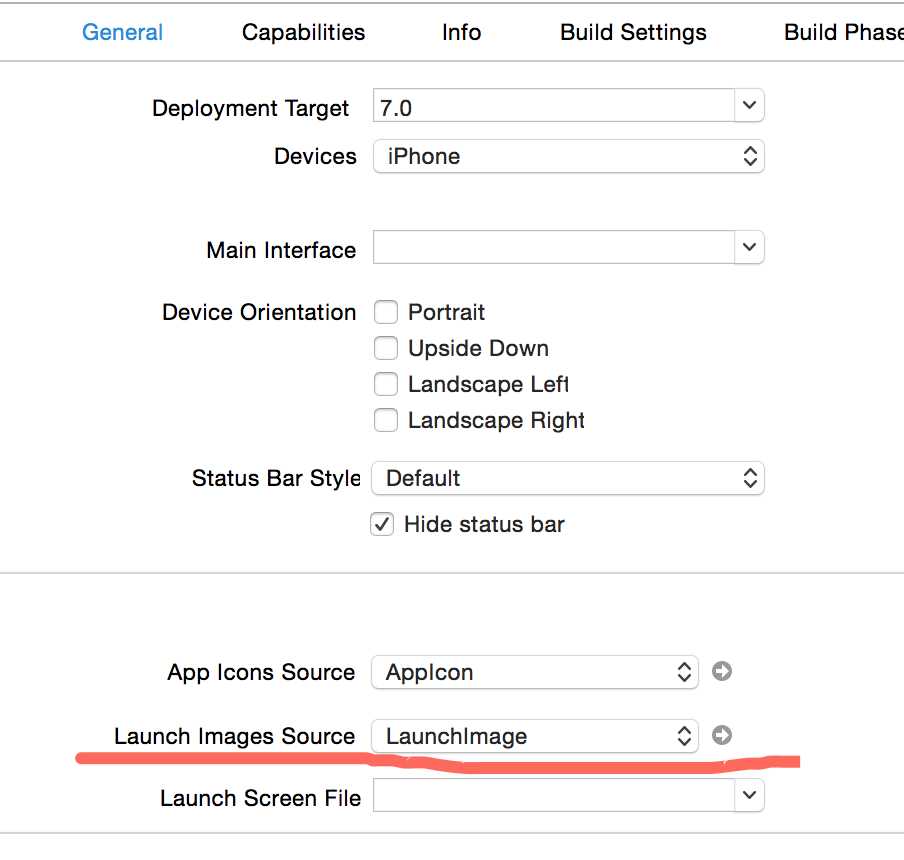Open the App Icons Source AppIcon popup
This screenshot has height=860, width=904.
coord(535,672)
